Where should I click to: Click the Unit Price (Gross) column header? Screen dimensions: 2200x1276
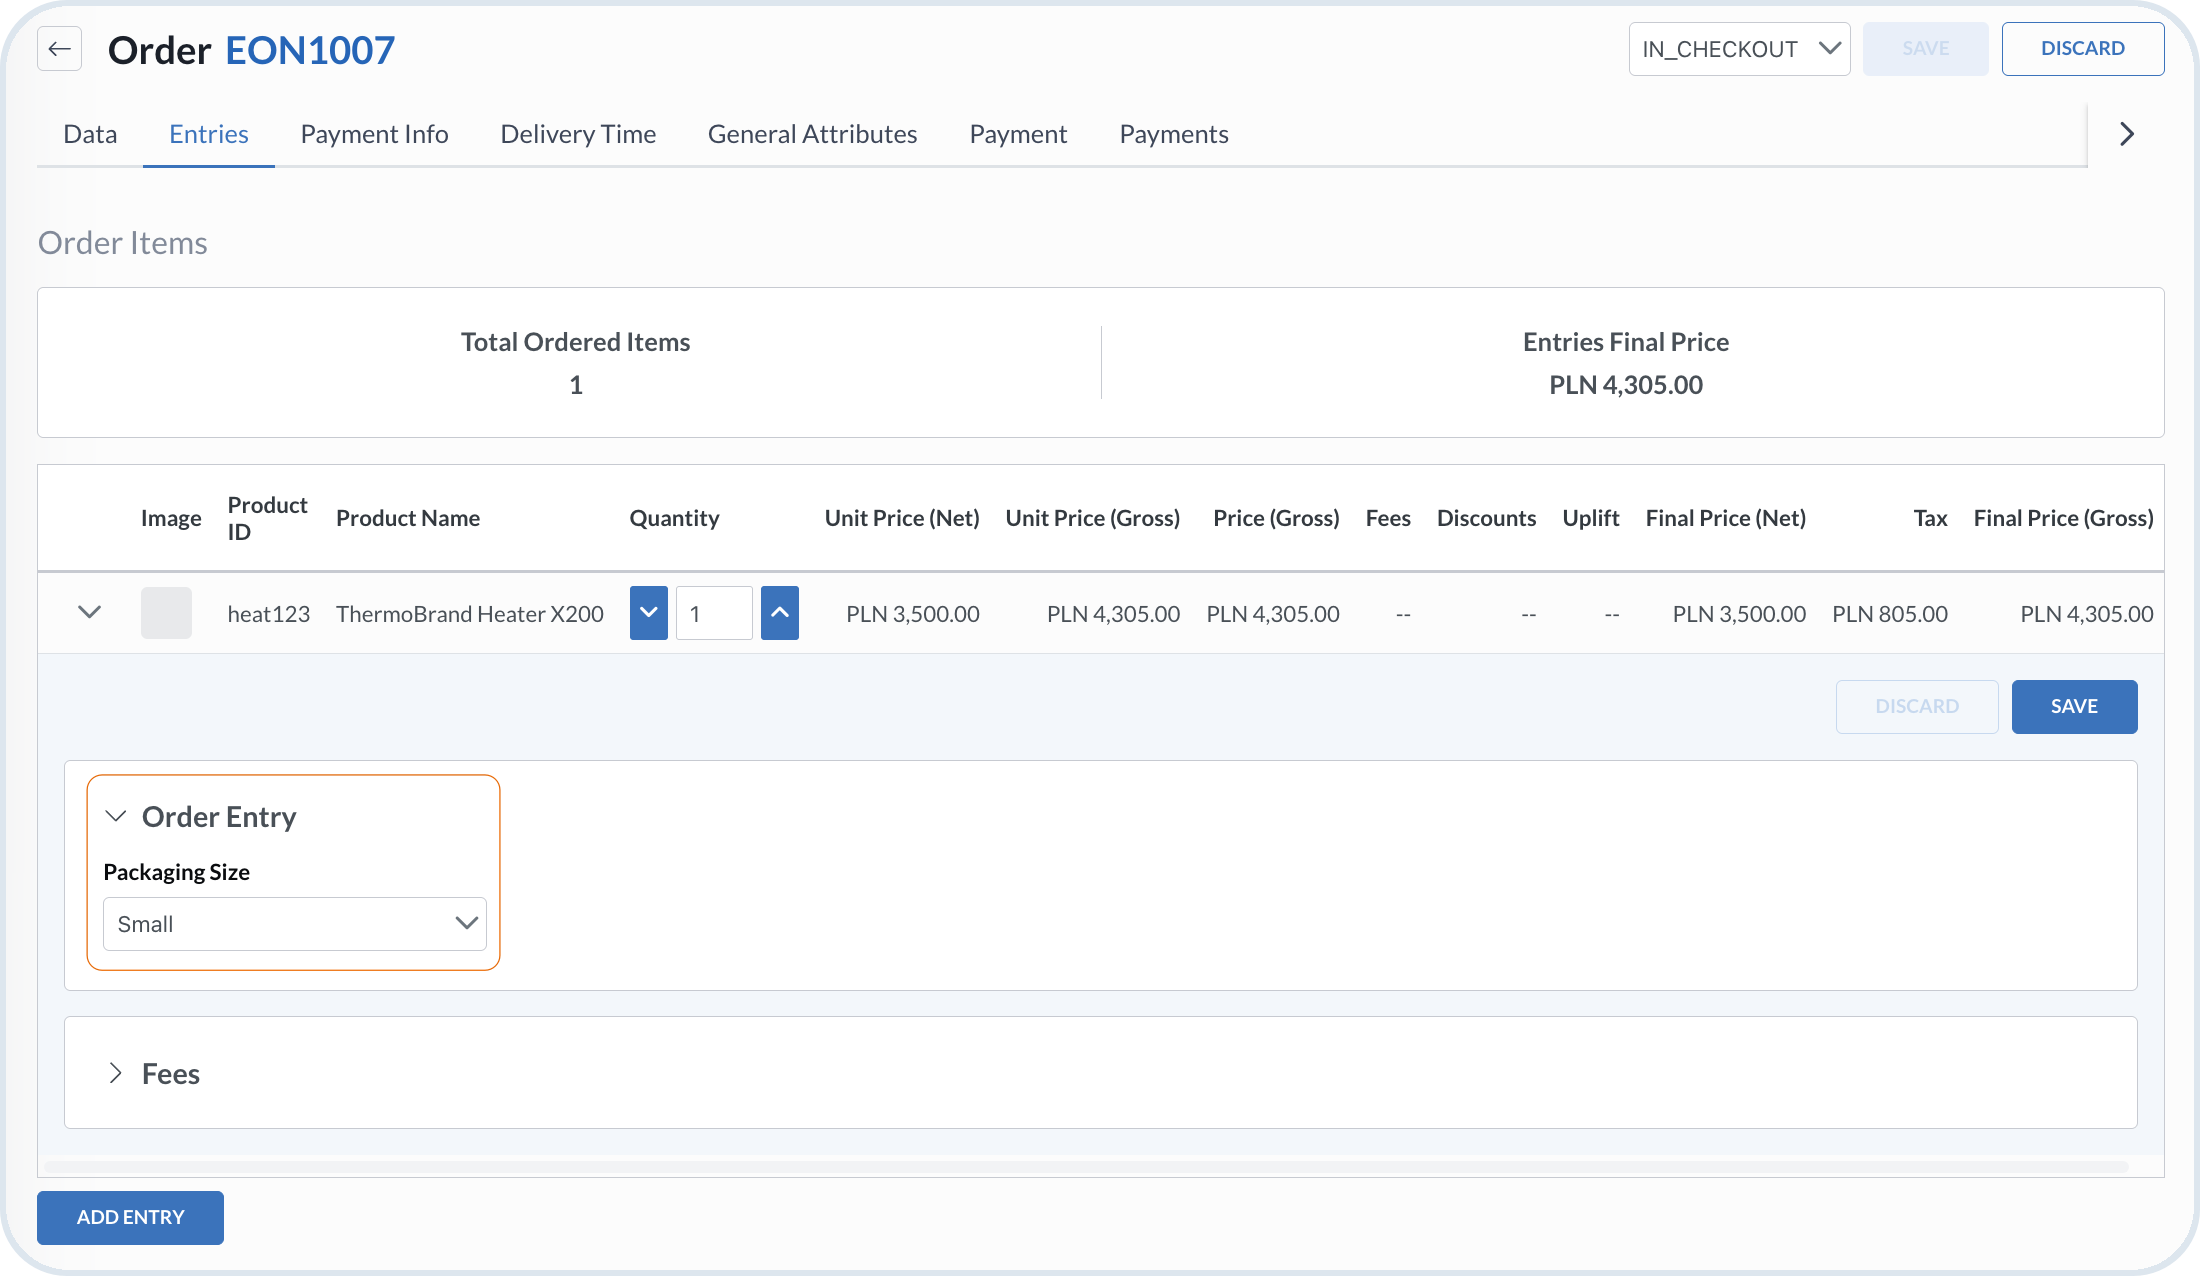(x=1093, y=518)
